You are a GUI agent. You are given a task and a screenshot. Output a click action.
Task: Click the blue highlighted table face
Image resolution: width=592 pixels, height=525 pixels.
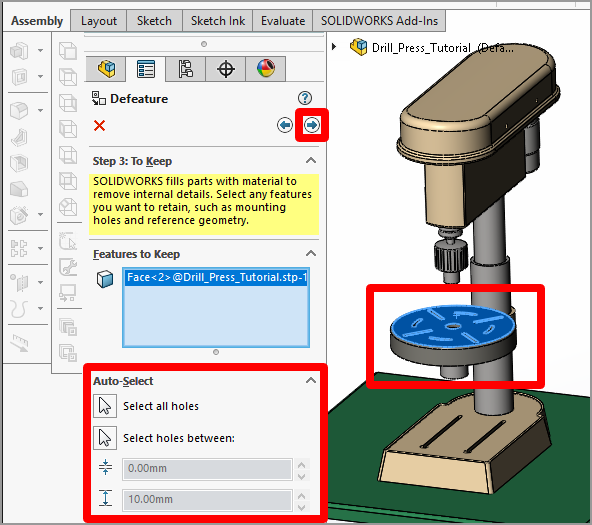(x=453, y=326)
